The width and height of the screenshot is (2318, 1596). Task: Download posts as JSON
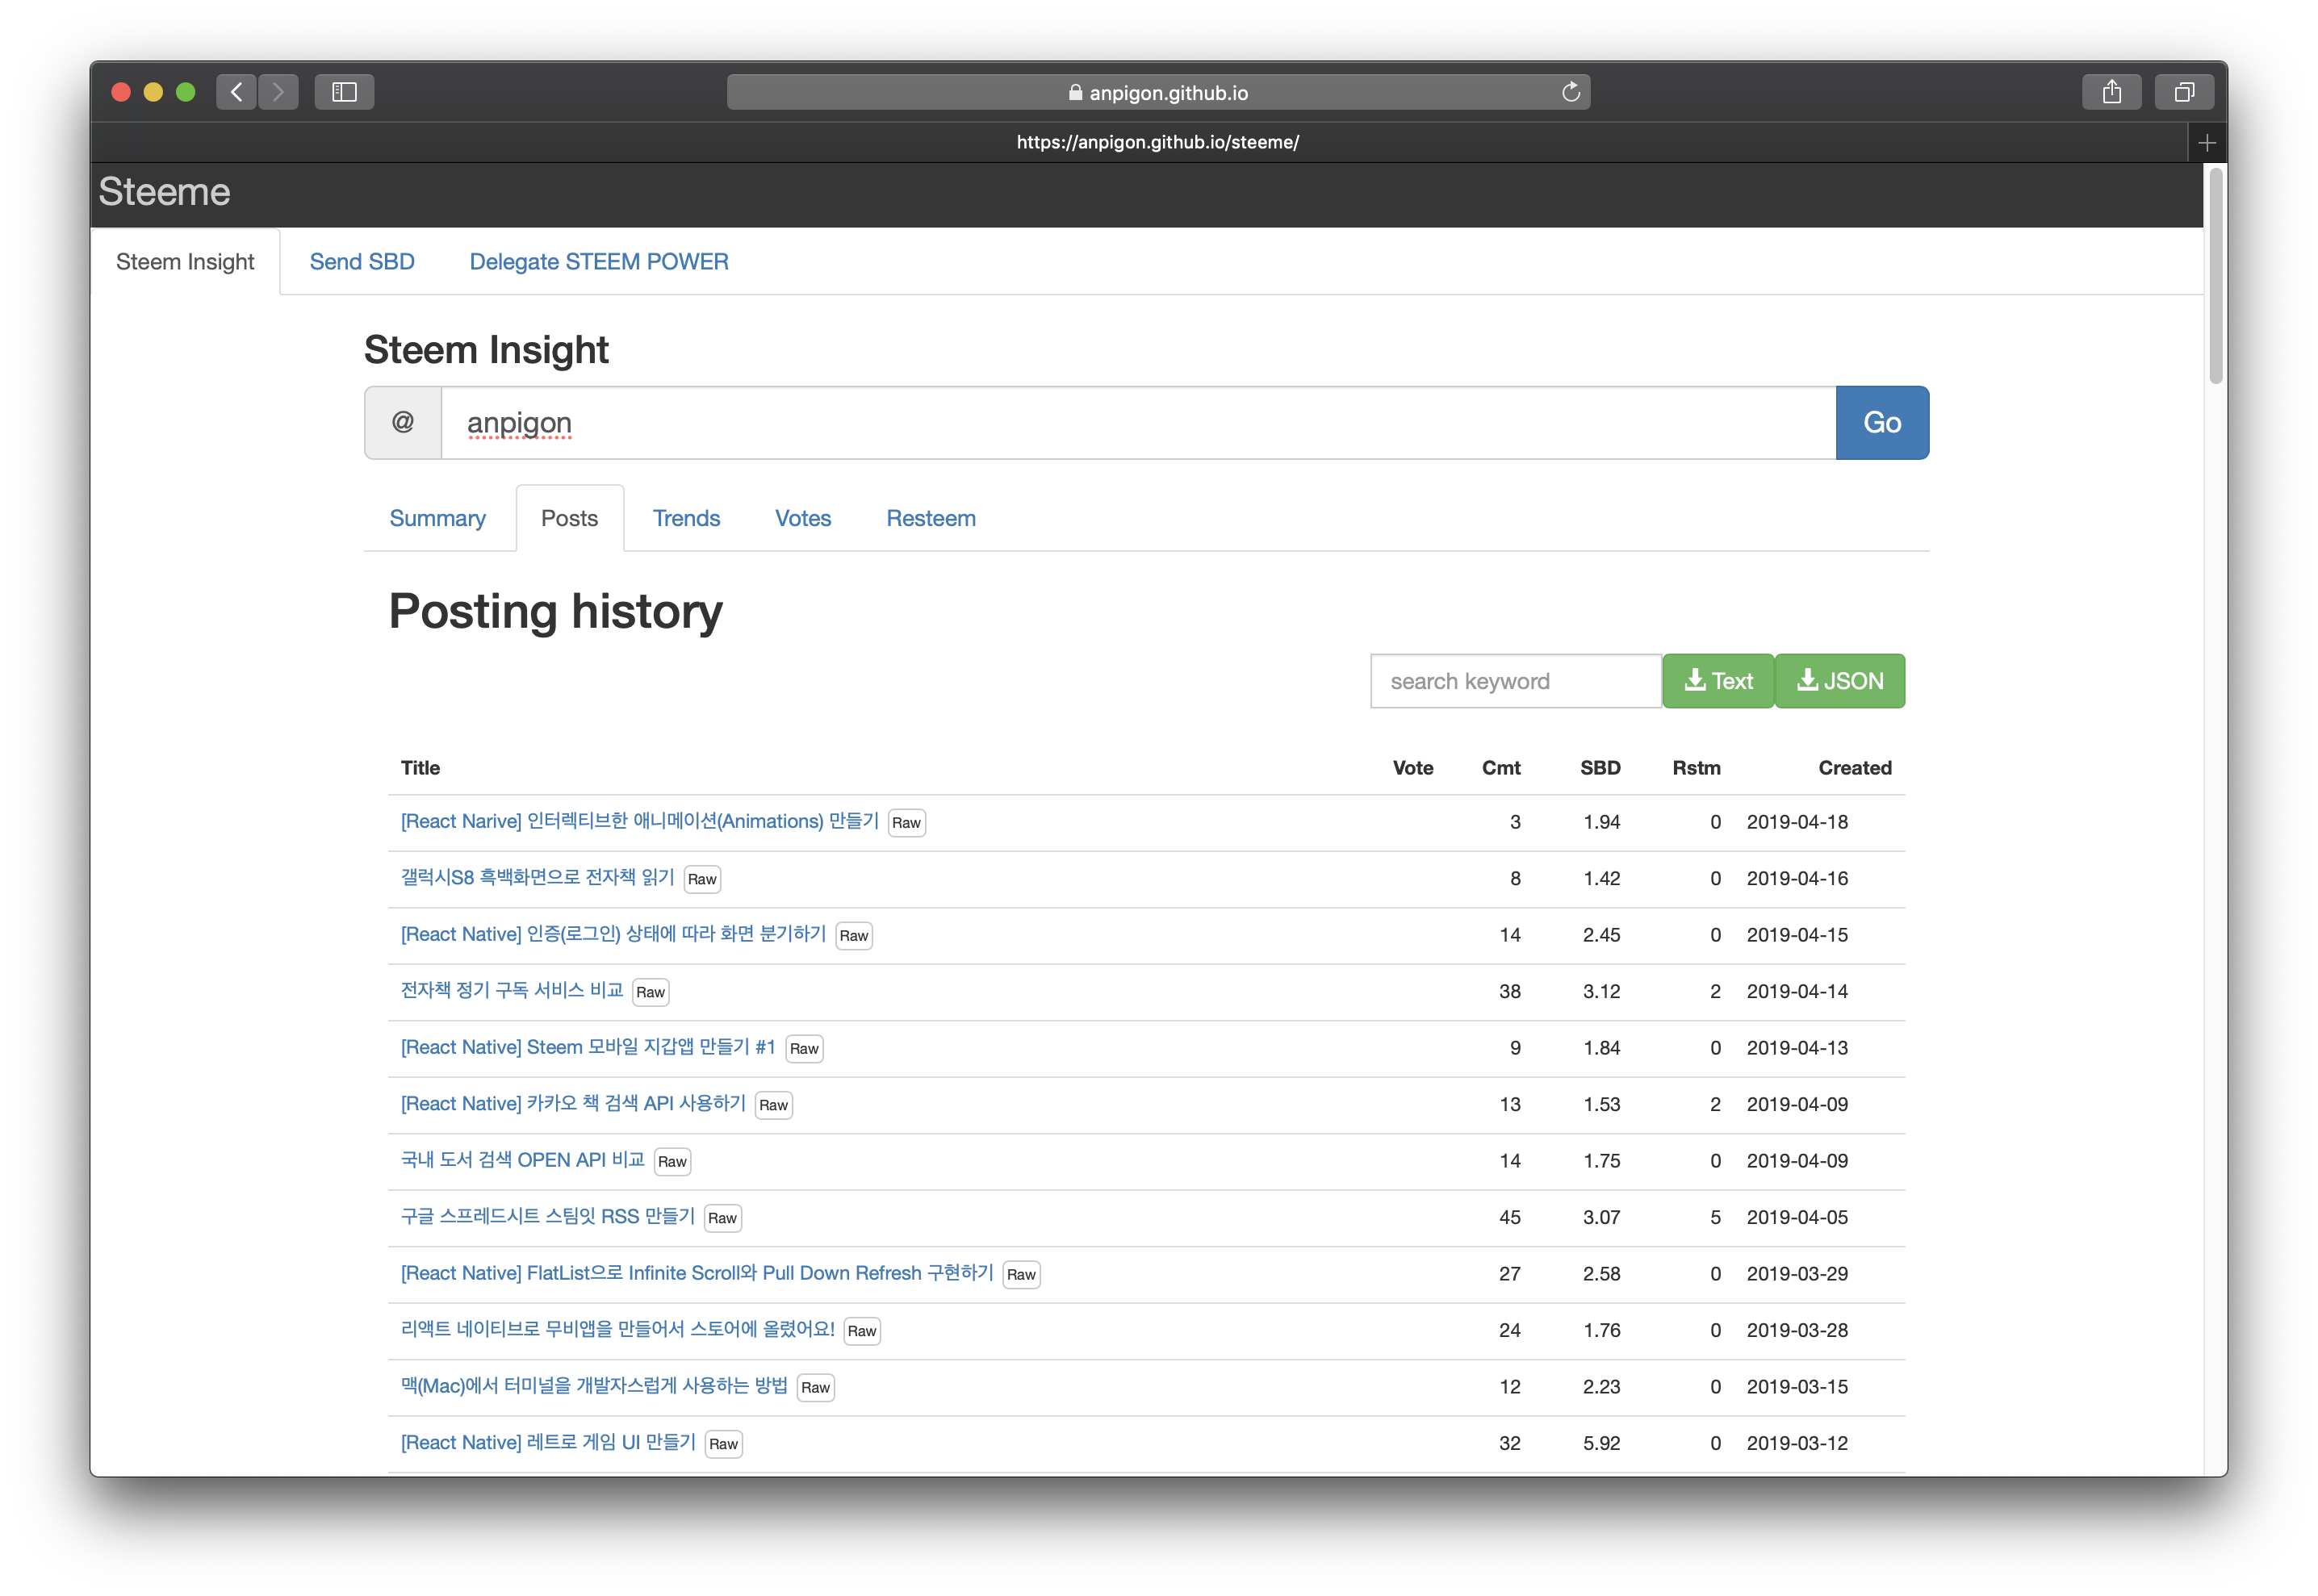[x=1840, y=681]
